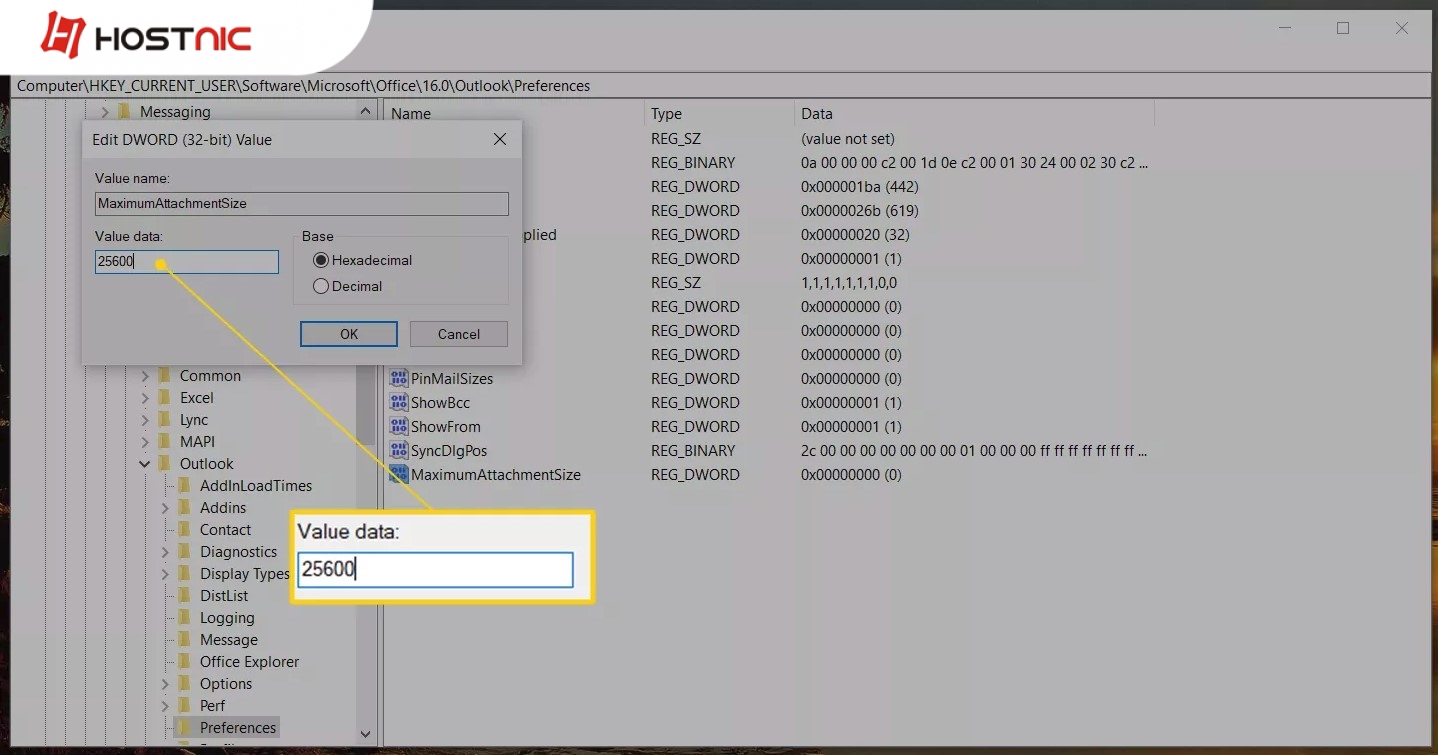Click the Outlook key folder icon
This screenshot has height=755, width=1438.
click(x=166, y=463)
